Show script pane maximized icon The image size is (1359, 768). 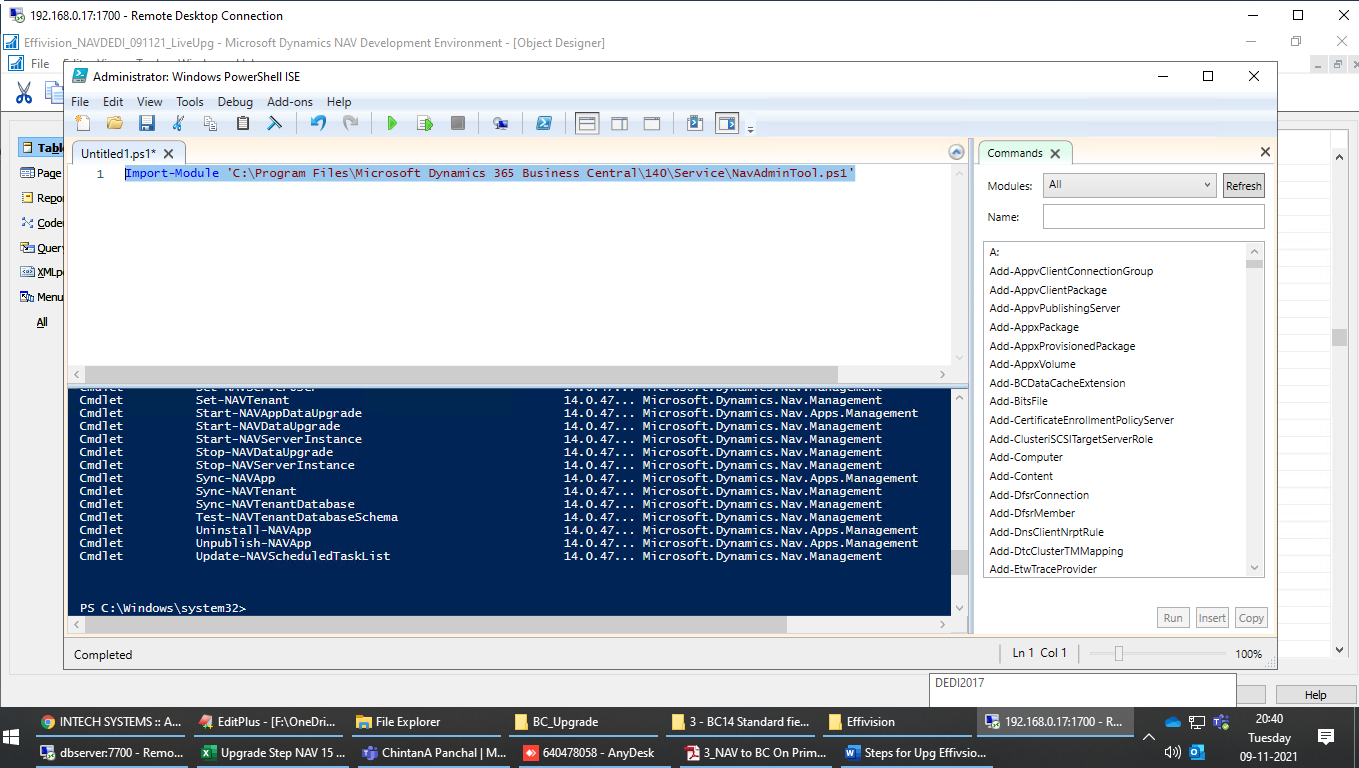[x=652, y=123]
